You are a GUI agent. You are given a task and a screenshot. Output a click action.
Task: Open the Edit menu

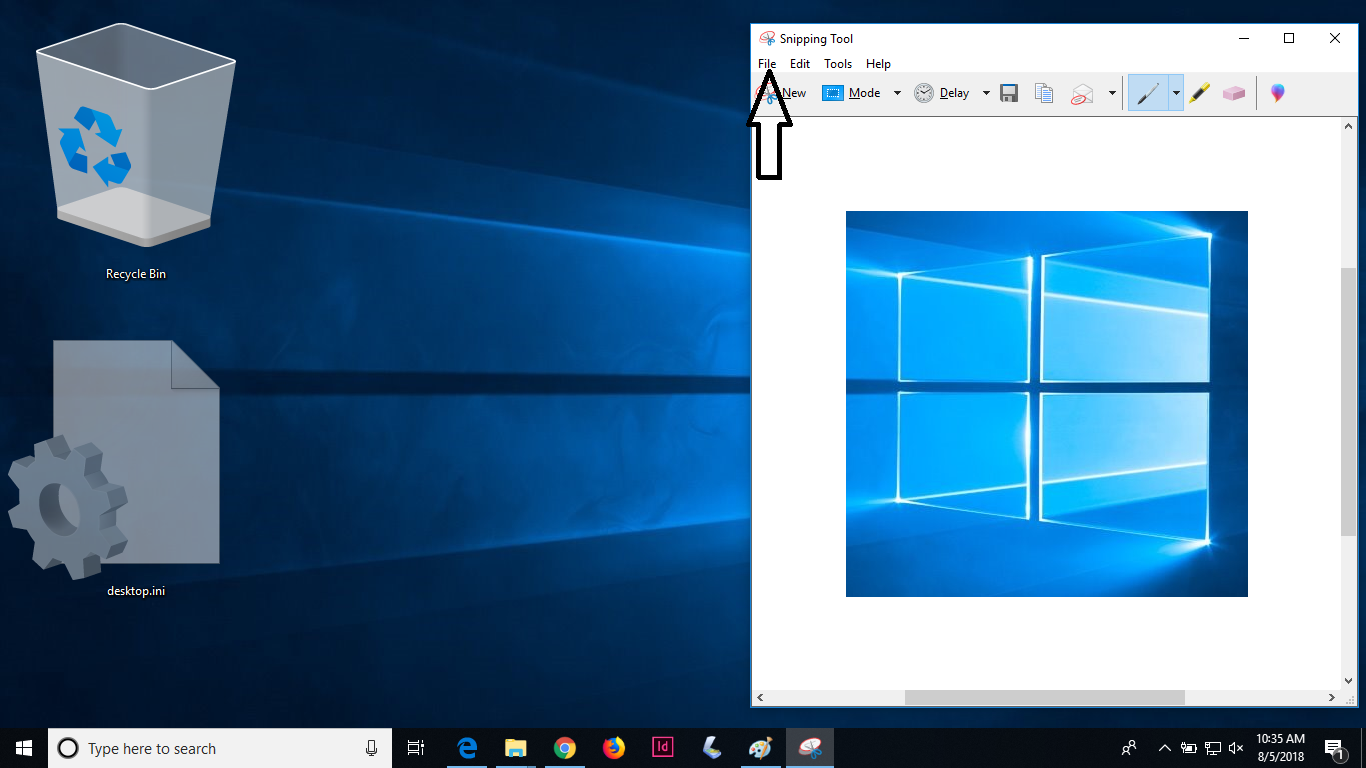[x=800, y=64]
